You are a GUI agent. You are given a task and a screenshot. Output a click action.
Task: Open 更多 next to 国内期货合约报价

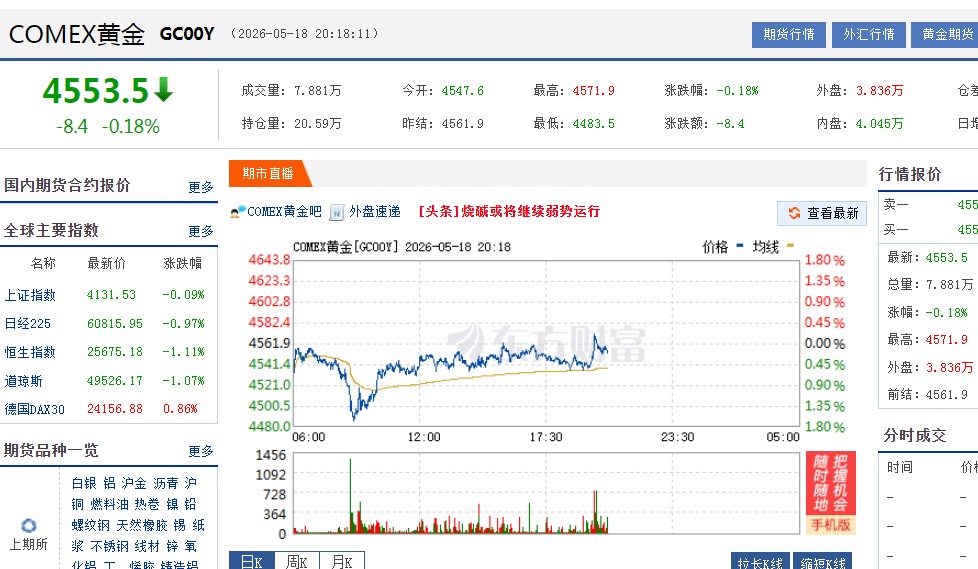(201, 187)
